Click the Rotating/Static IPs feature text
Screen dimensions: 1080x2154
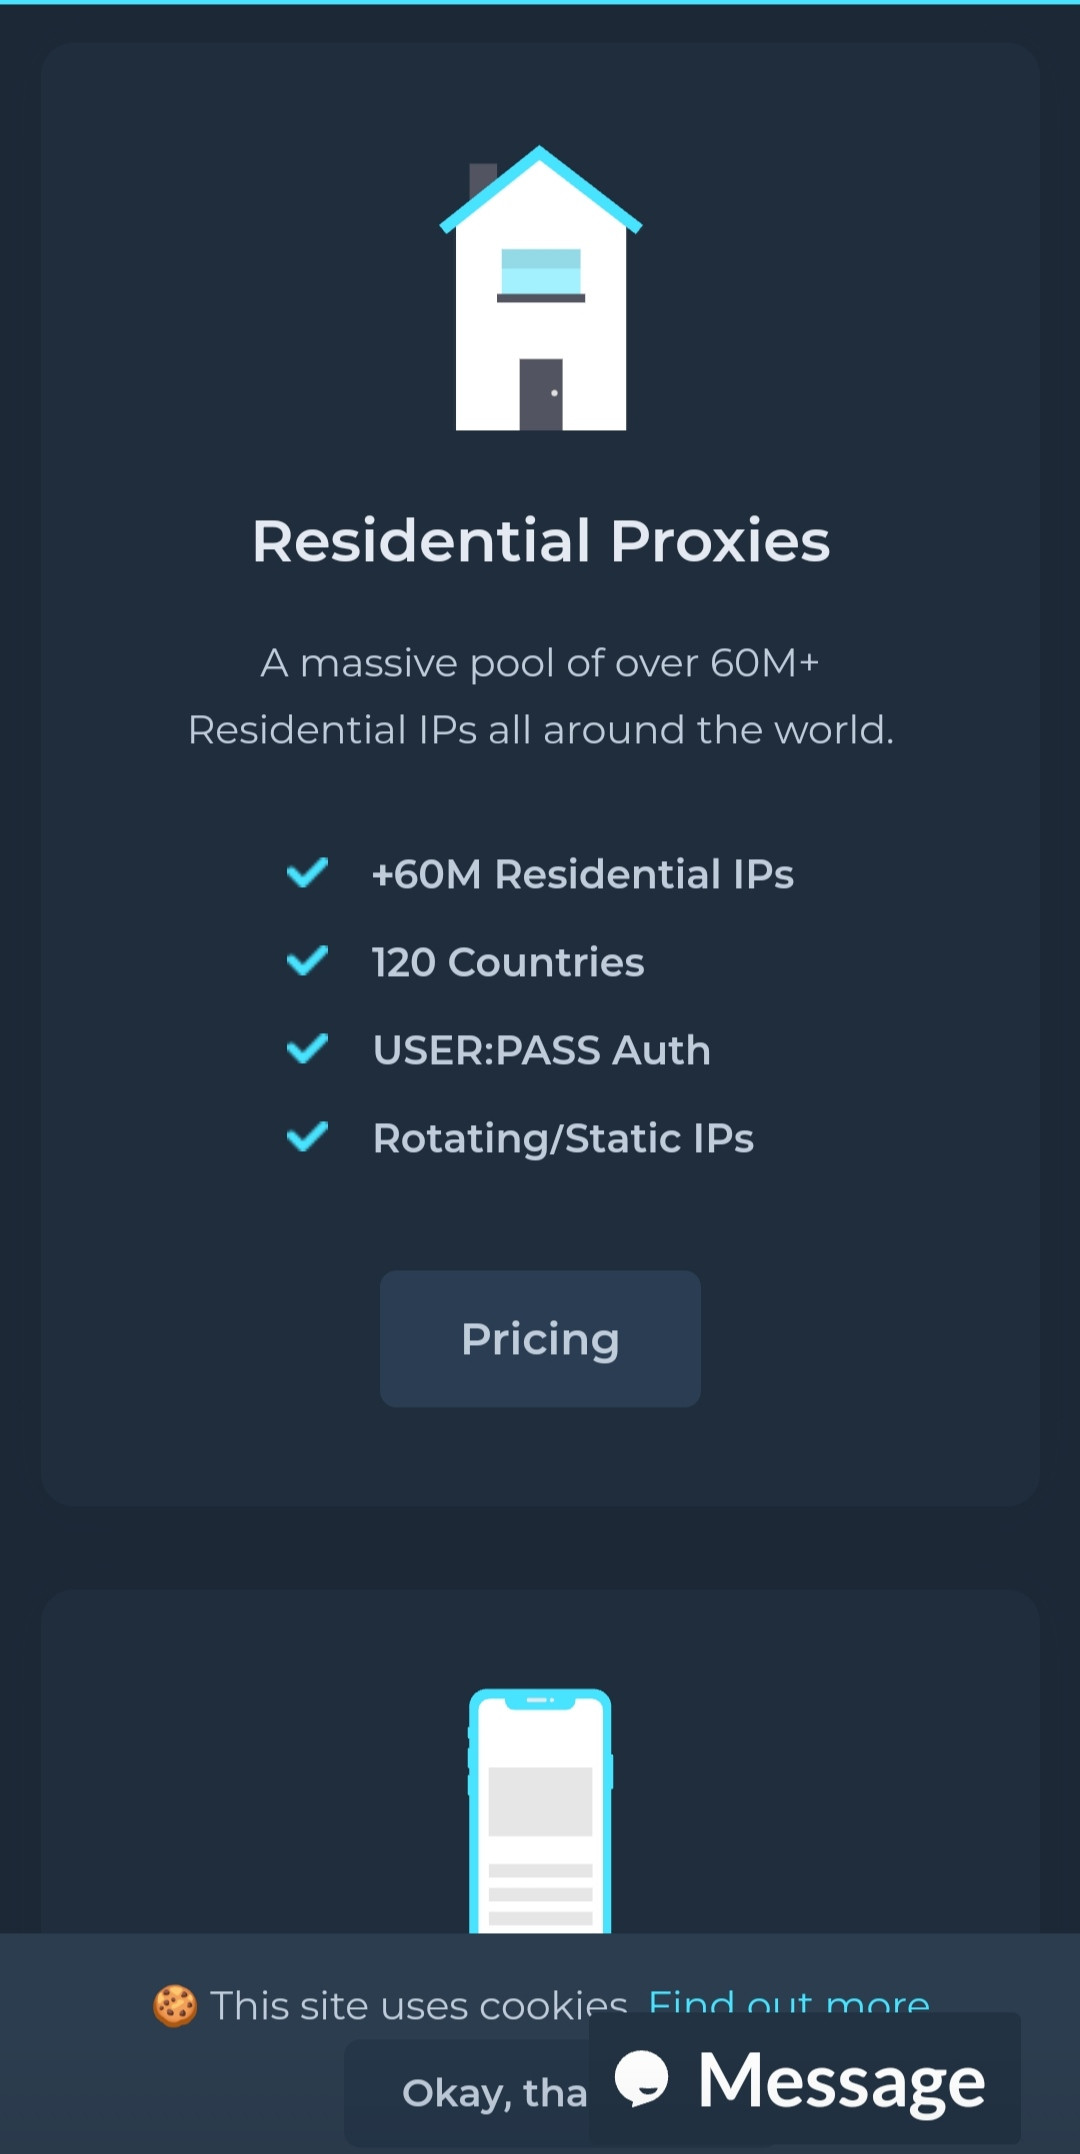click(563, 1138)
